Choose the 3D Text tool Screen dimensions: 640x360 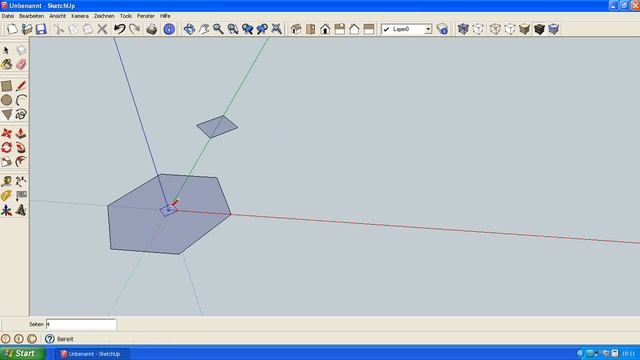click(x=21, y=210)
